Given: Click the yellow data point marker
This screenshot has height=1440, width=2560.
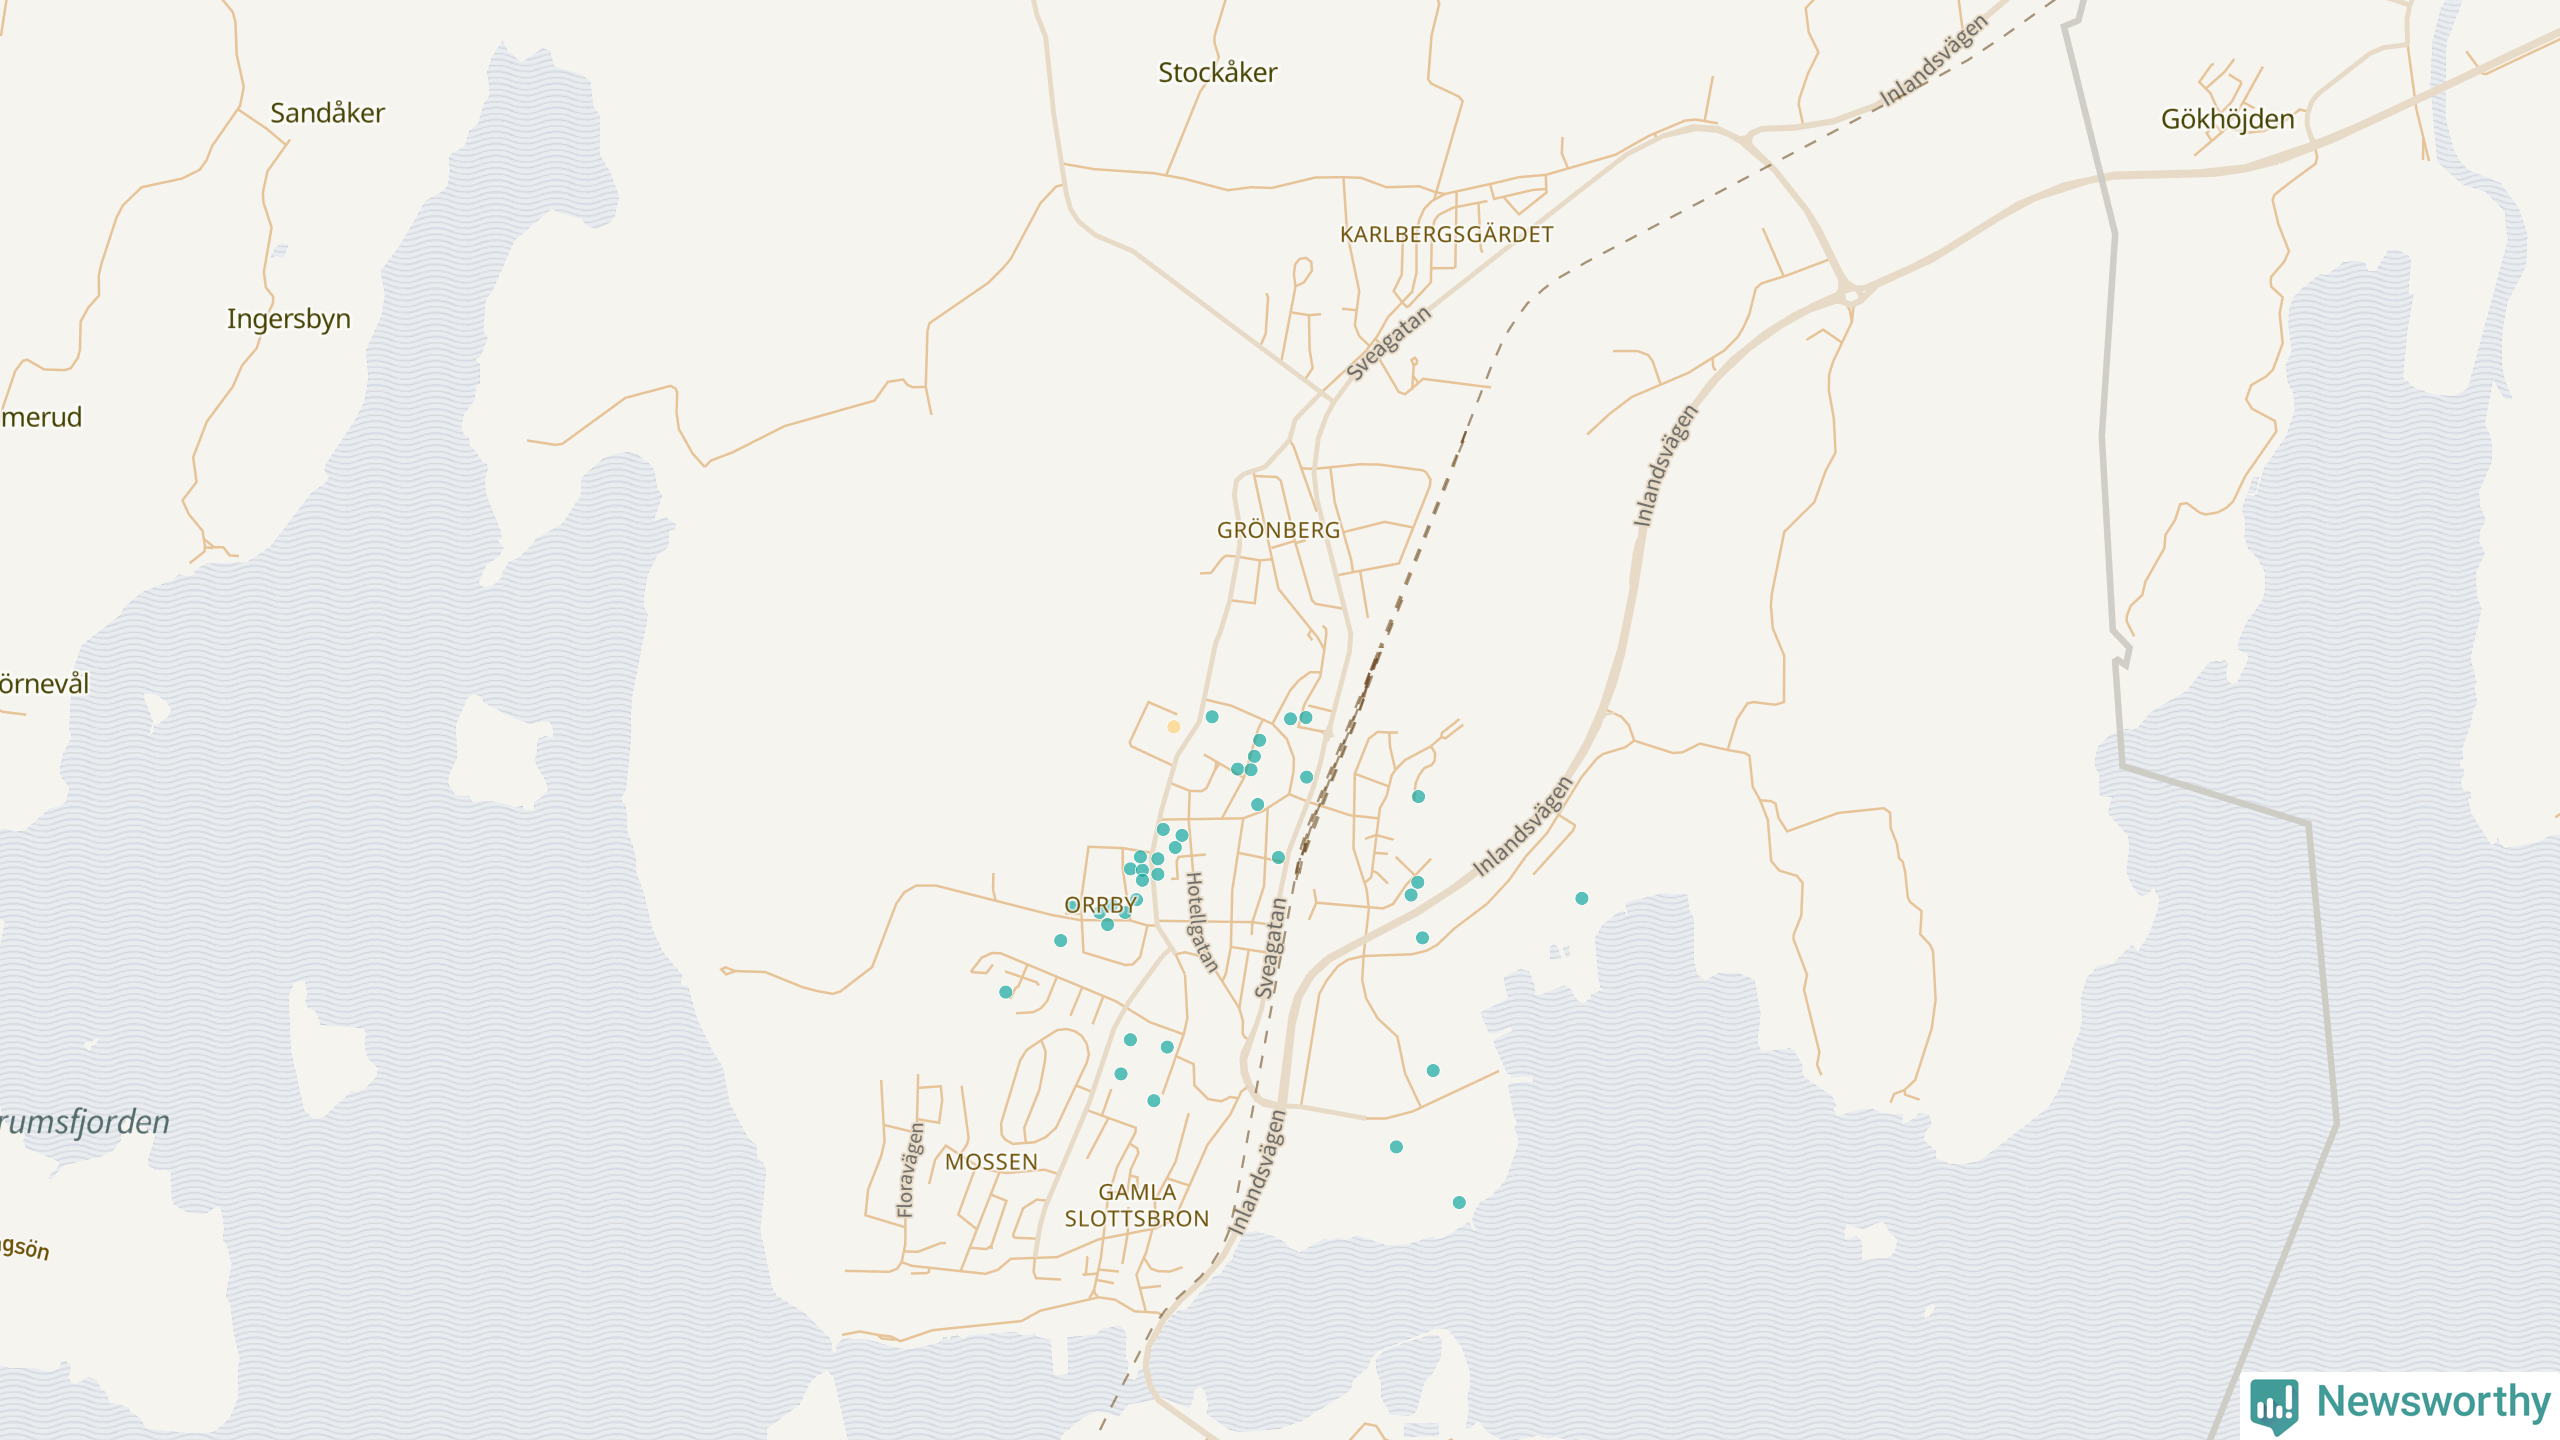Looking at the screenshot, I should 1173,727.
